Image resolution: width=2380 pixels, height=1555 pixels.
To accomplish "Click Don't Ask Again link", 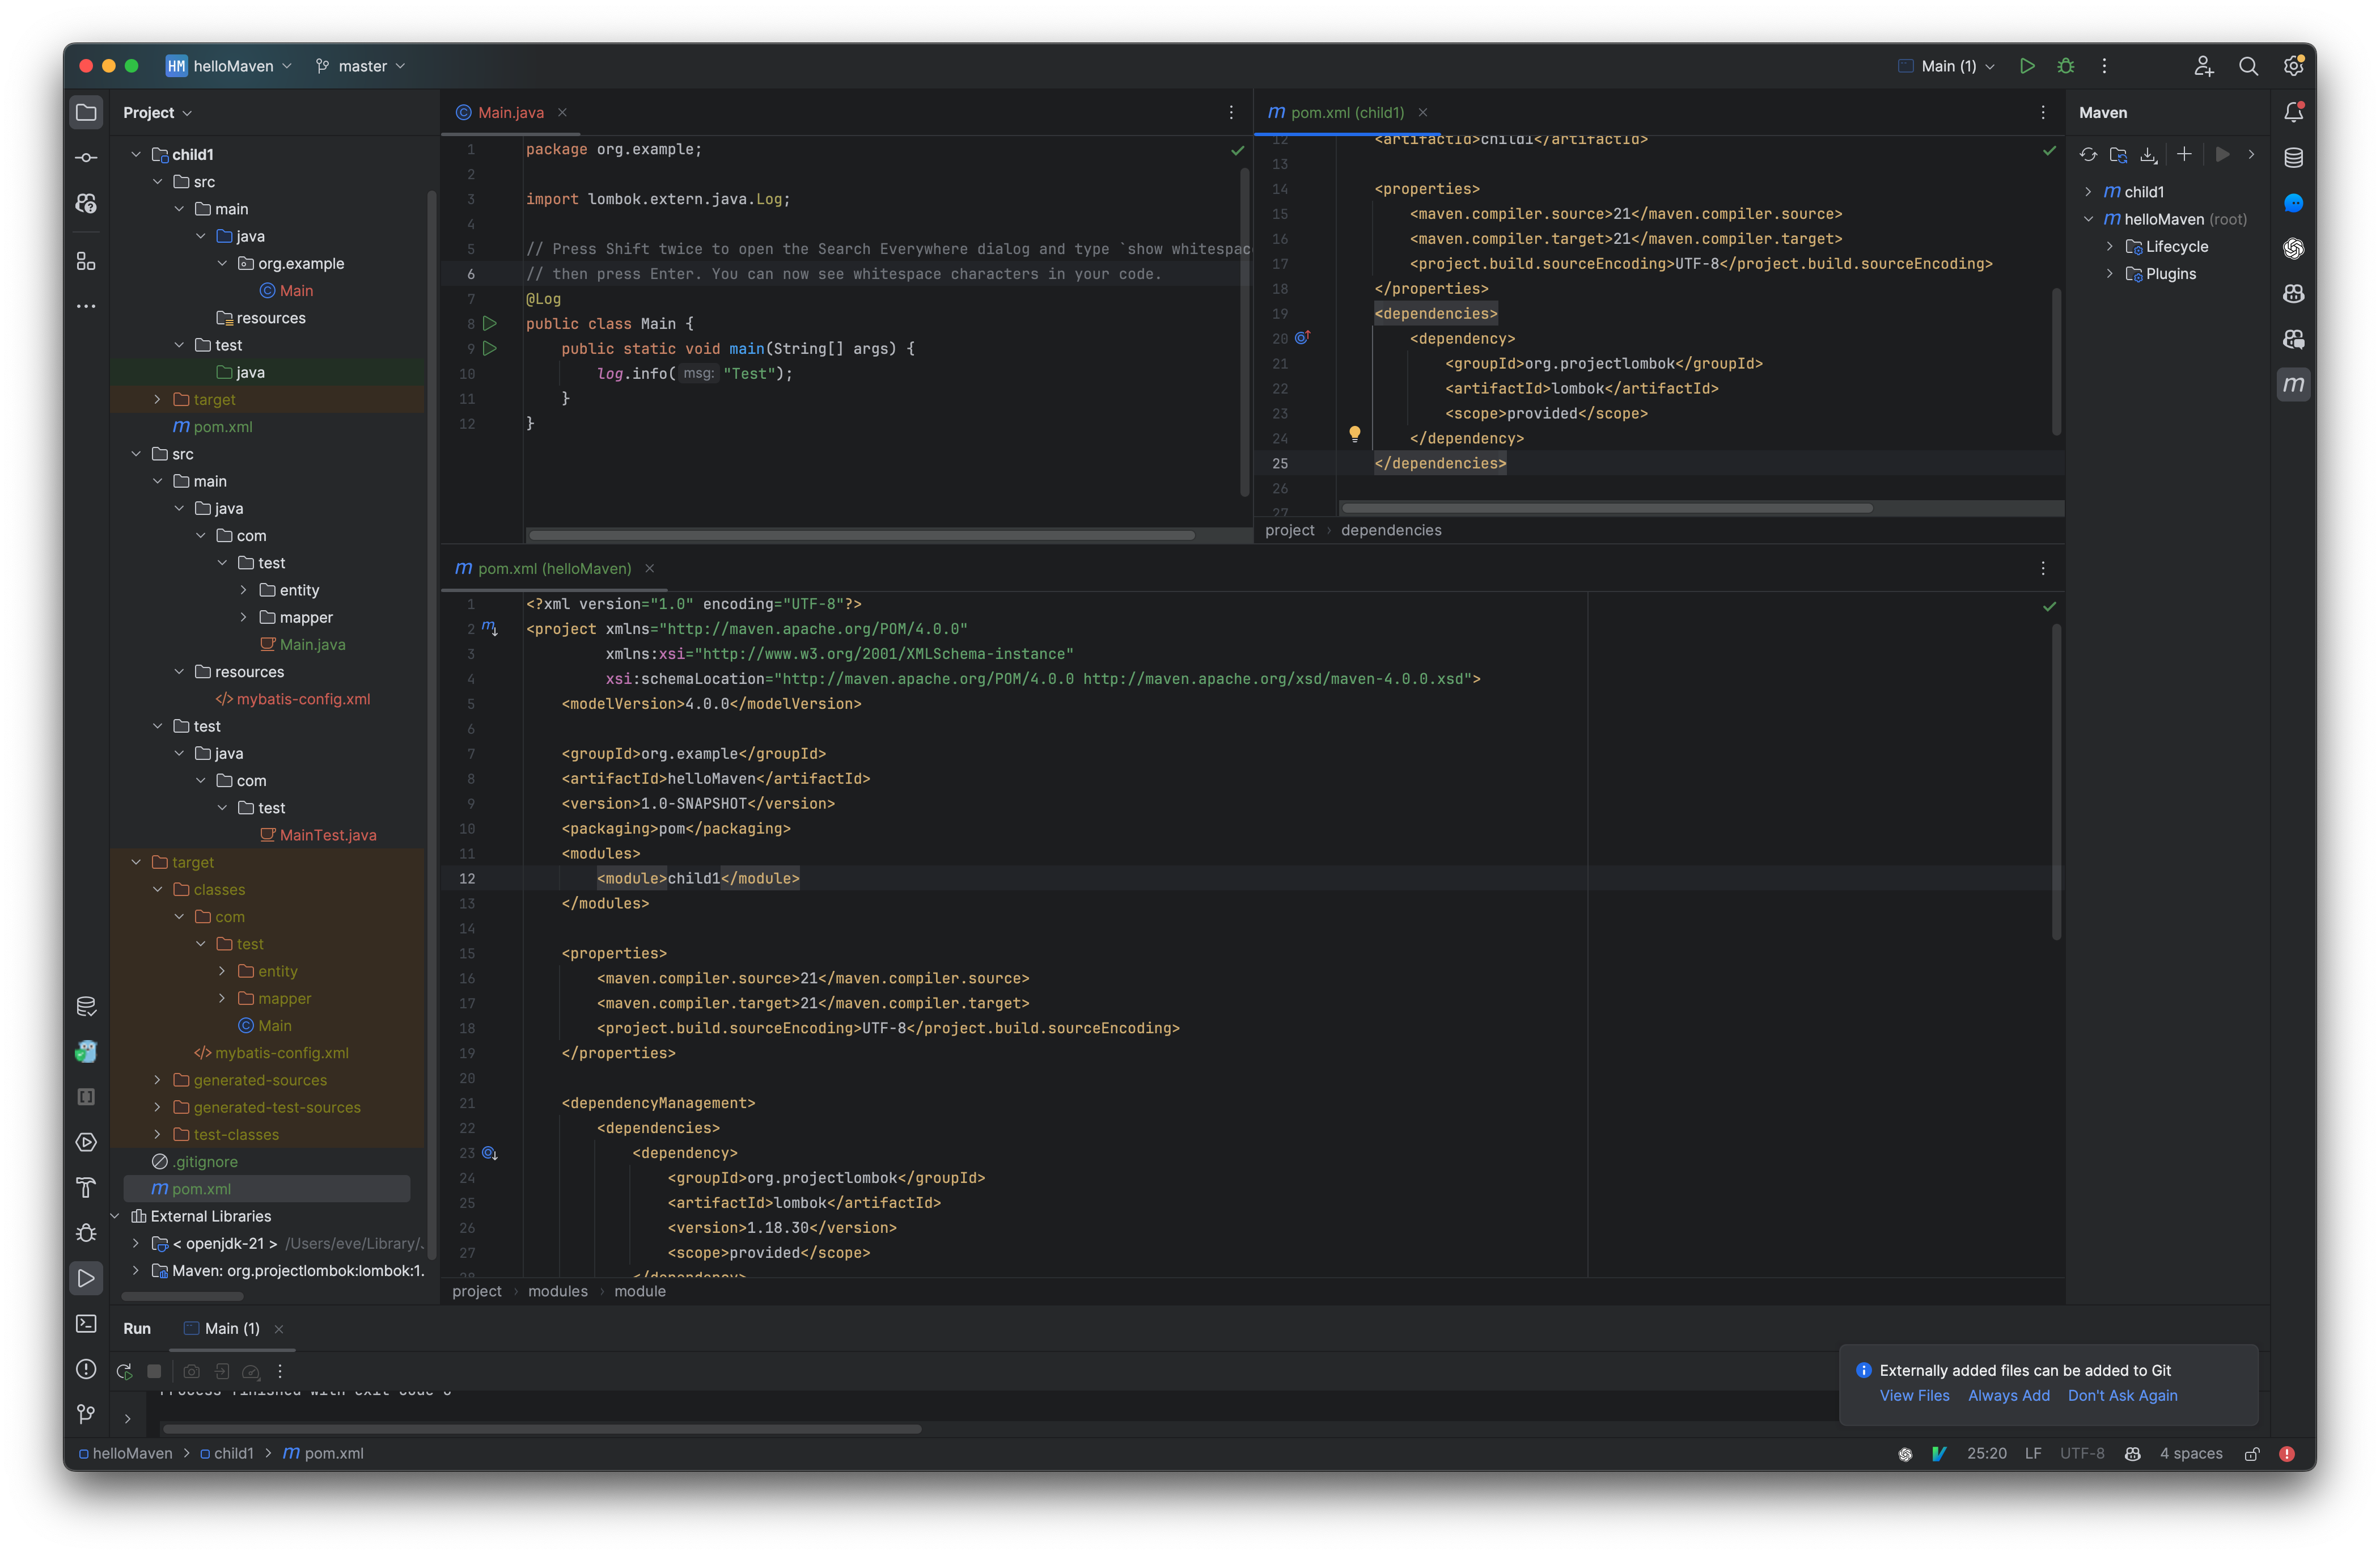I will [x=2122, y=1395].
